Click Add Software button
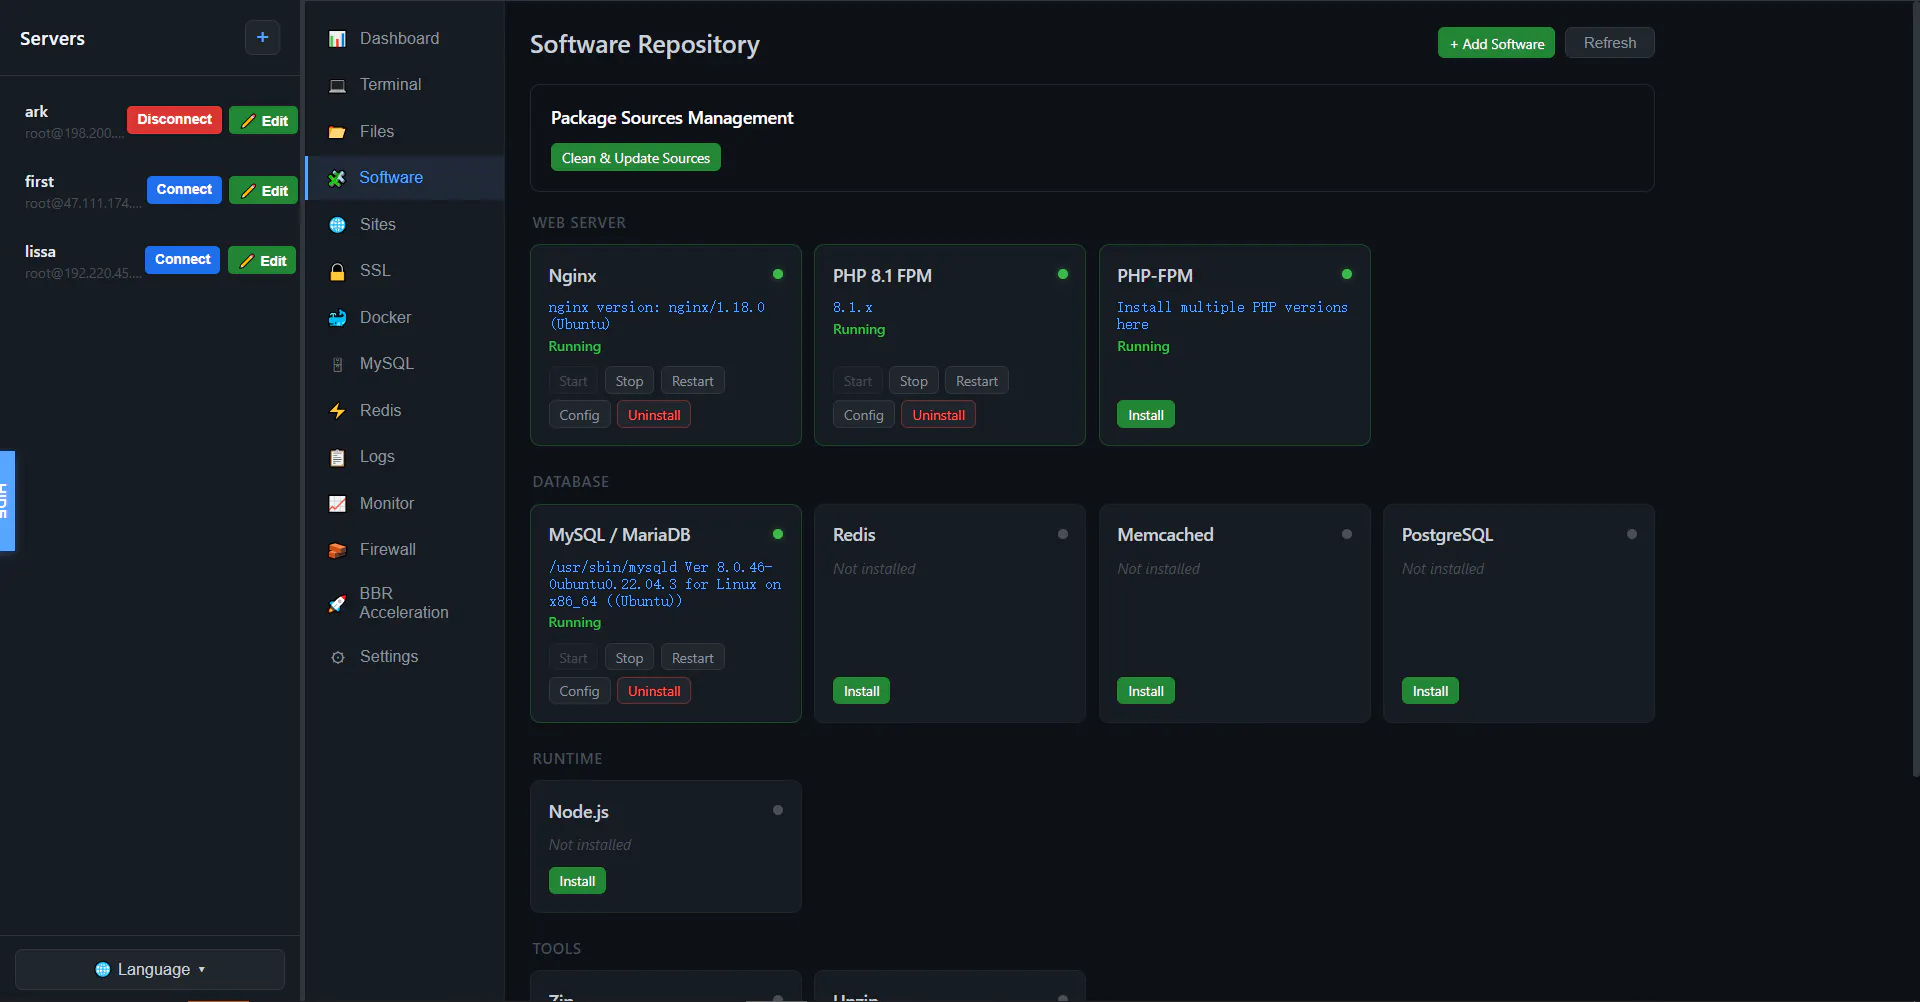 [1496, 43]
